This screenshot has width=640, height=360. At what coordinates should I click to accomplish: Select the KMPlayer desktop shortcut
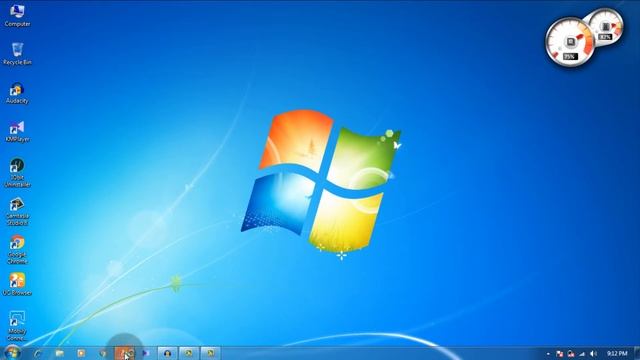[17, 131]
